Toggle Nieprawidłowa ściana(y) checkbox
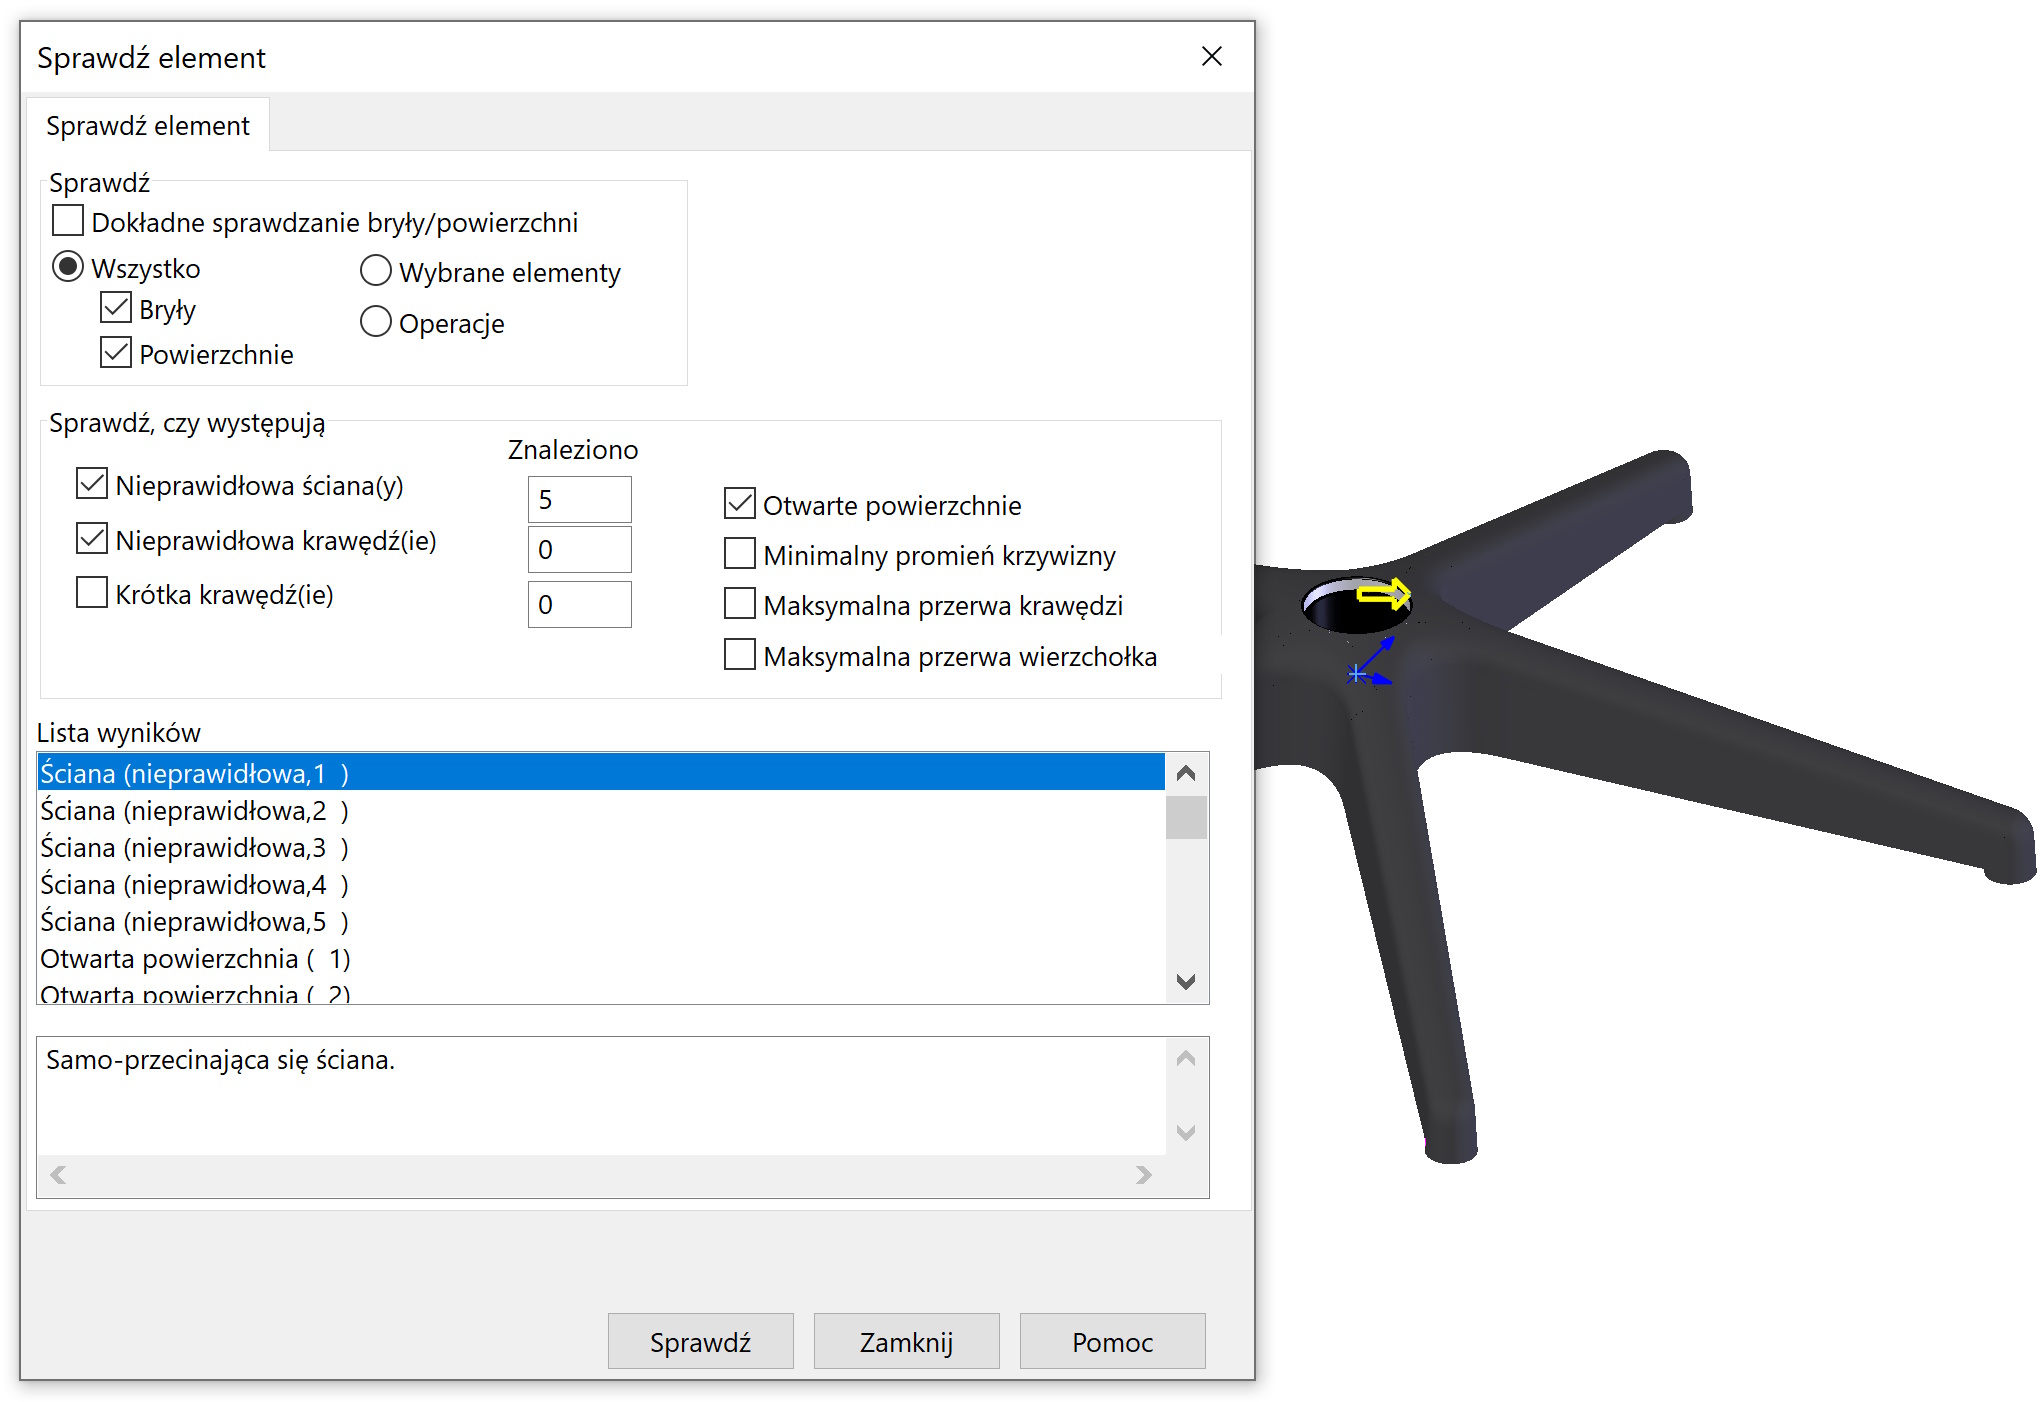Viewport: 2041px width, 1402px height. click(92, 484)
